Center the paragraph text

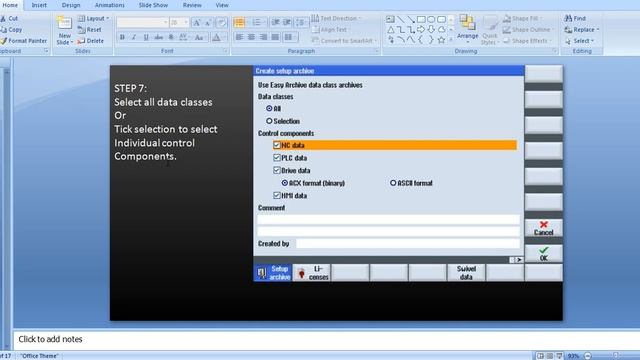(251, 37)
